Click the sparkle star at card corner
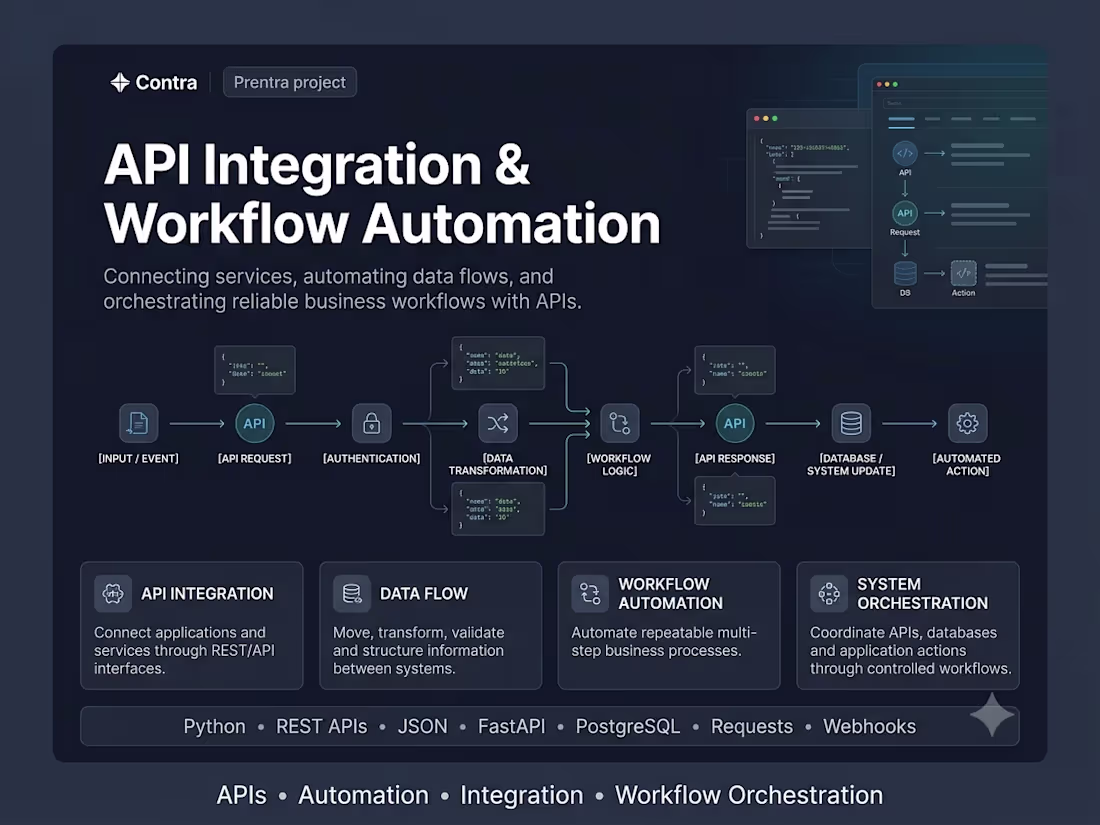 [x=992, y=714]
